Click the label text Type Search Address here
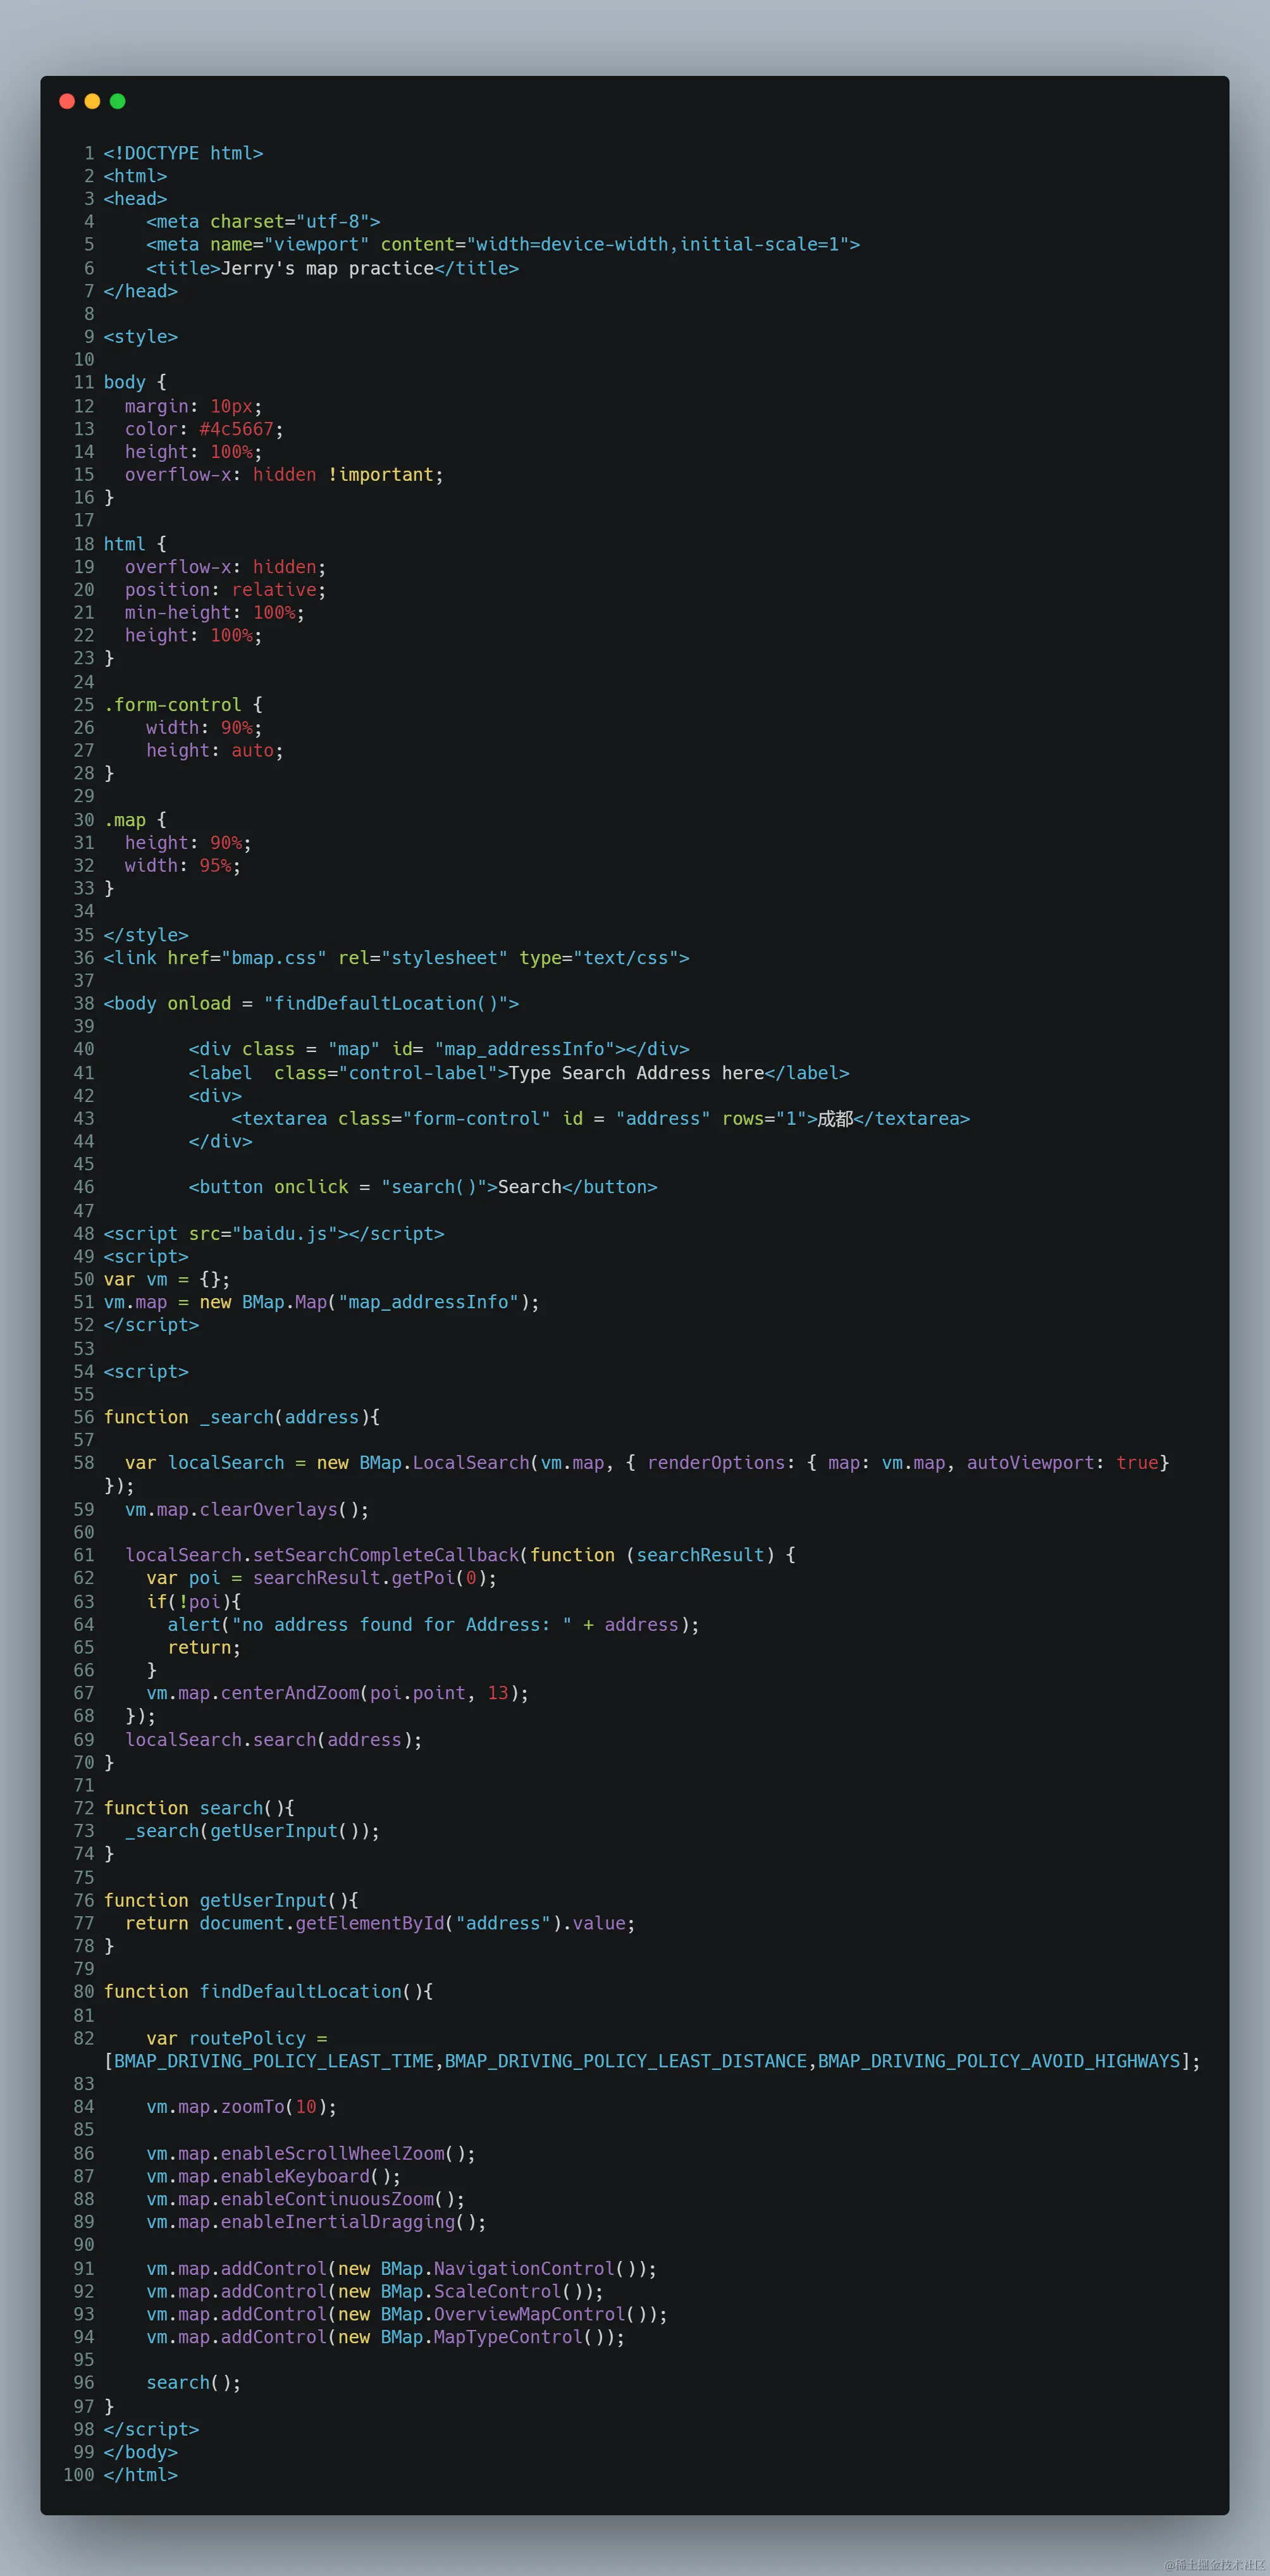The image size is (1270, 2576). coord(636,1073)
